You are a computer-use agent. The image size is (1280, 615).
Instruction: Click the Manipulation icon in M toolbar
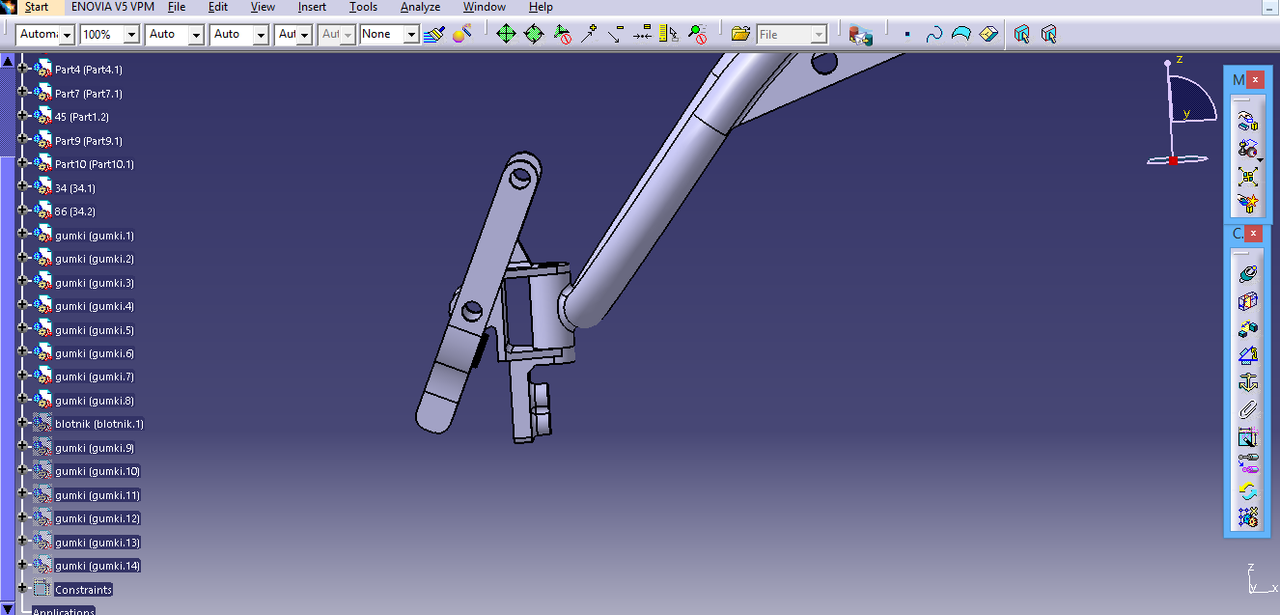point(1247,122)
